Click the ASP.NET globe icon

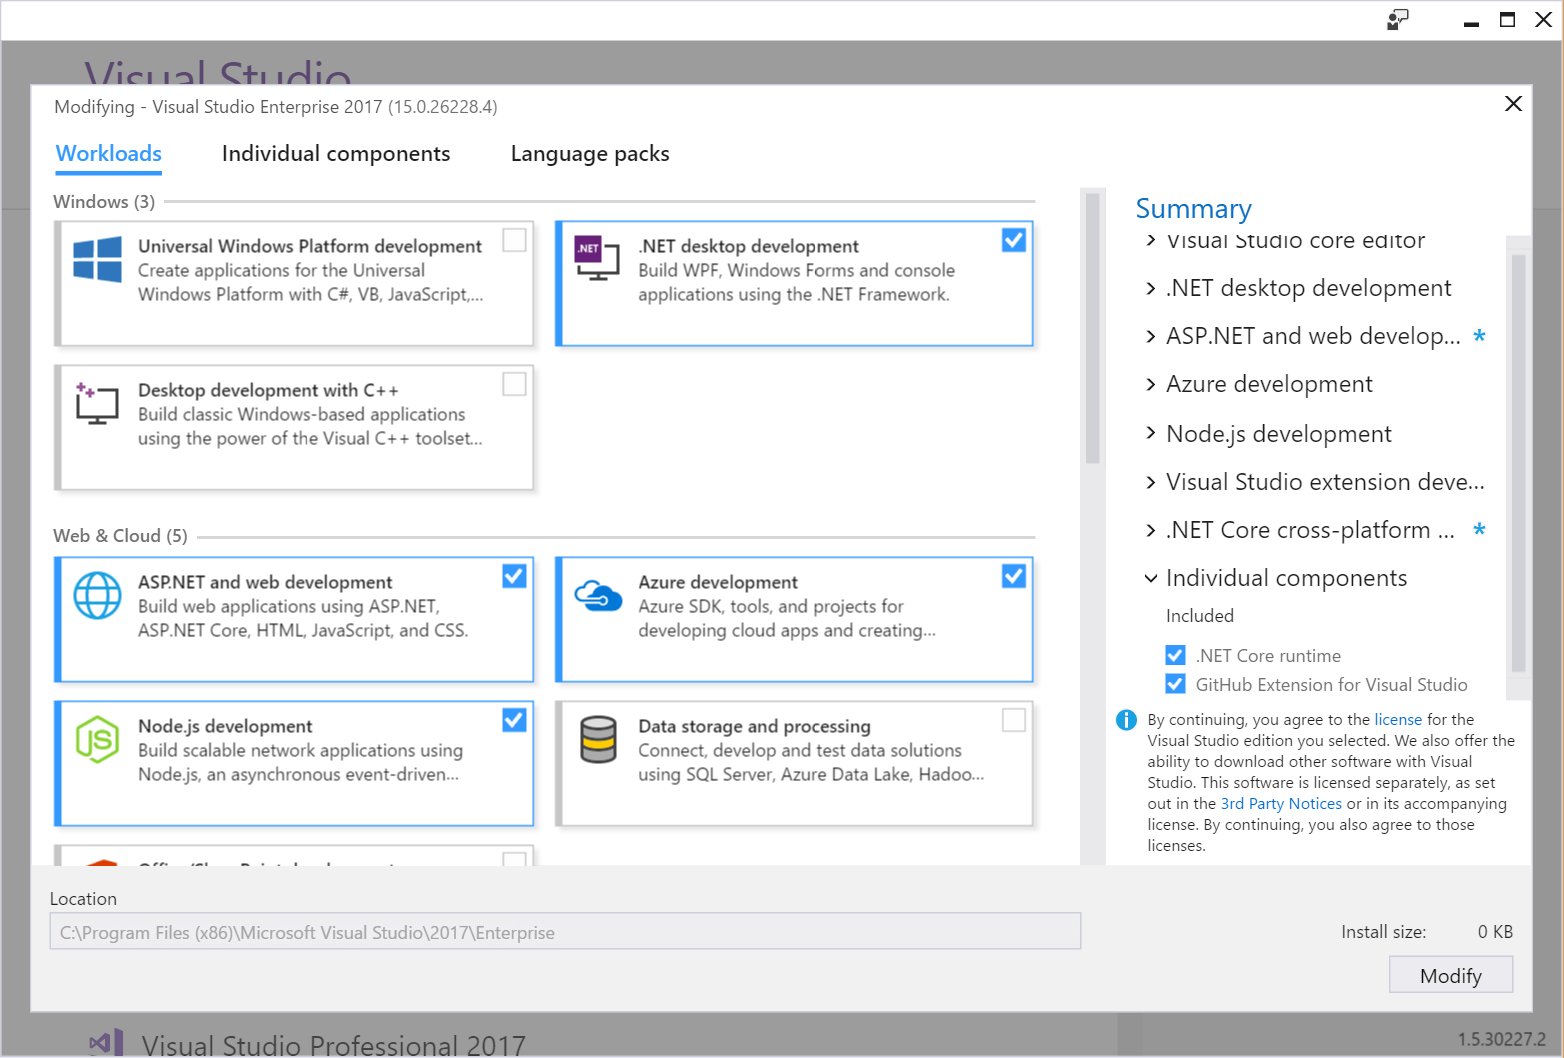coord(97,595)
